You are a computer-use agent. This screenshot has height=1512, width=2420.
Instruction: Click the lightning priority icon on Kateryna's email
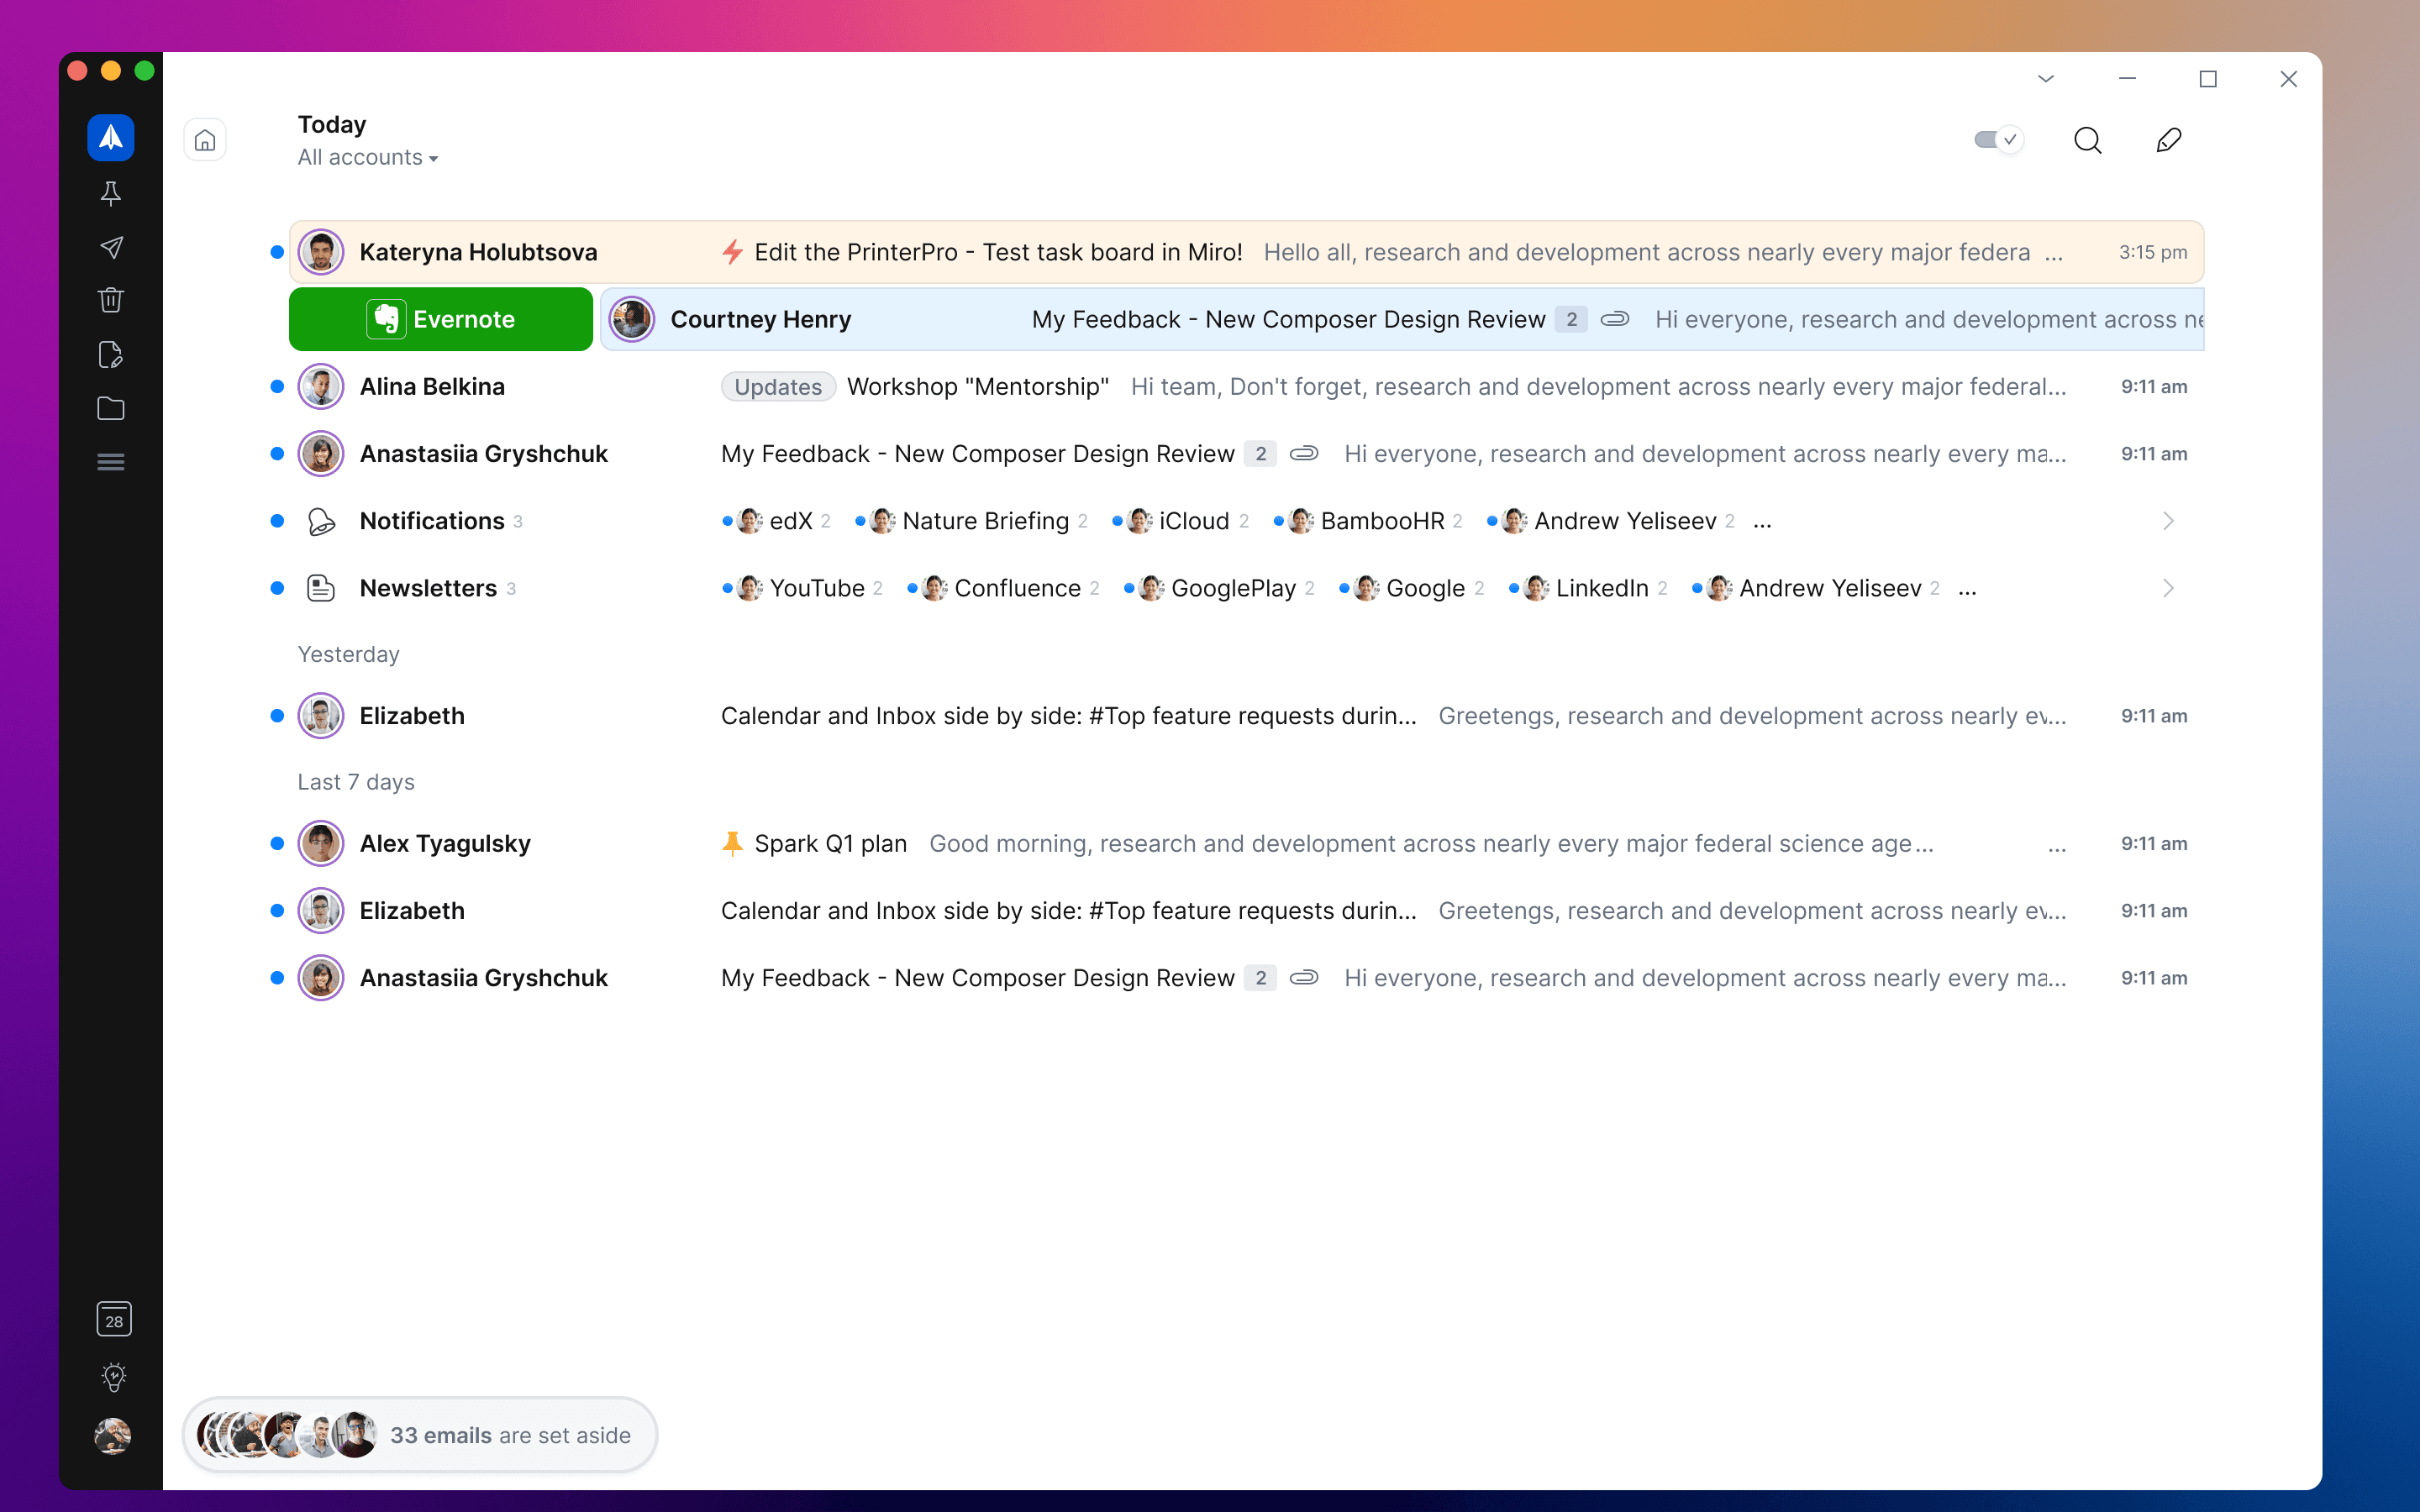[x=733, y=252]
